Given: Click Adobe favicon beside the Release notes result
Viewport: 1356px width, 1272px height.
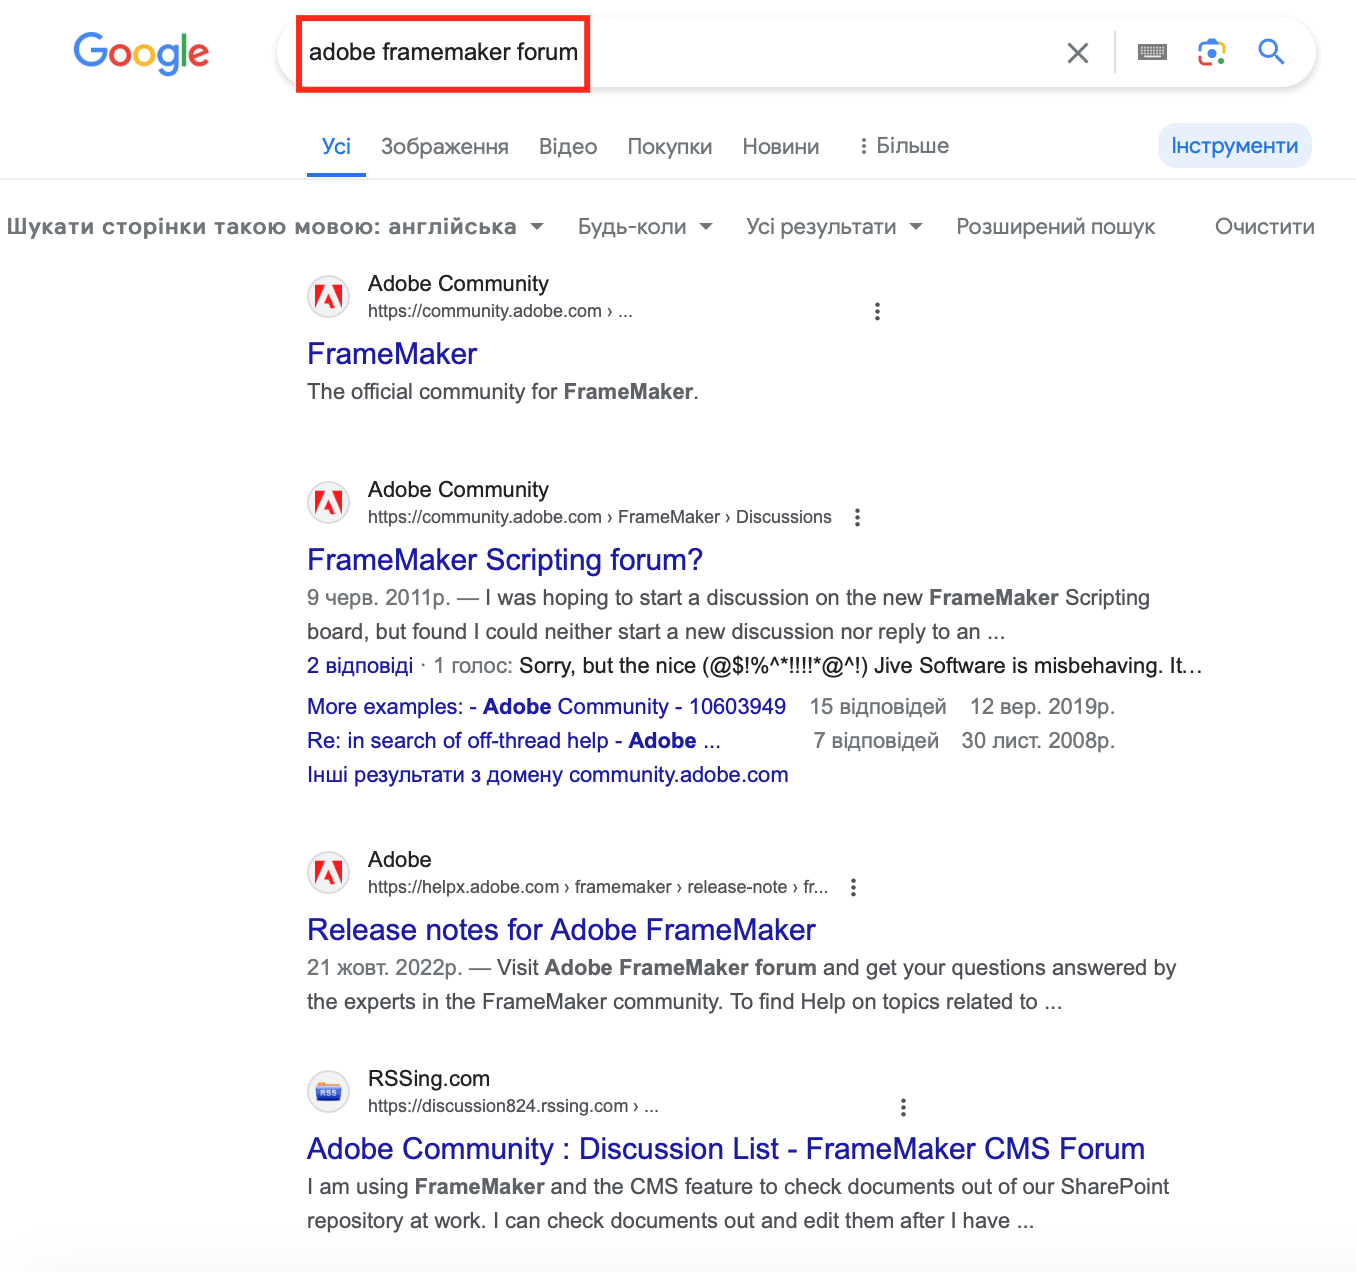Looking at the screenshot, I should pyautogui.click(x=329, y=872).
